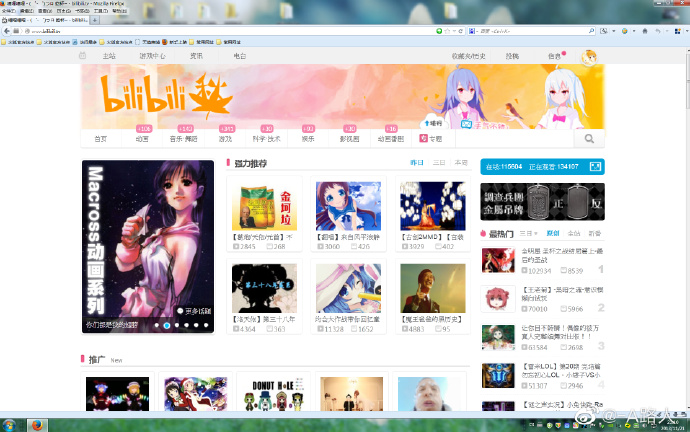Switch to 昨日 tab in 强力推荐

417,163
